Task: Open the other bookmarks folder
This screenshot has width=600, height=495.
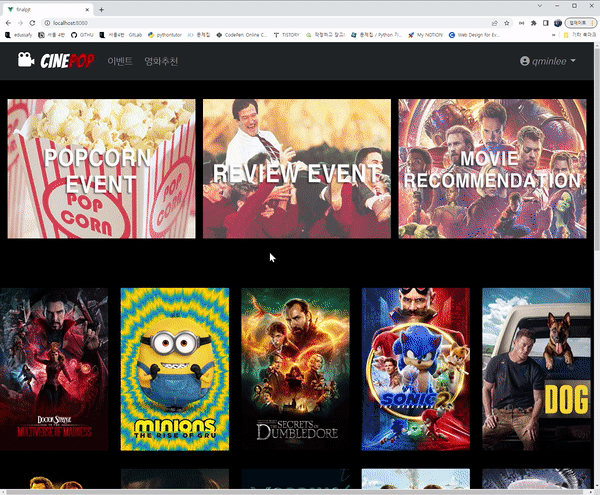Action: point(579,35)
